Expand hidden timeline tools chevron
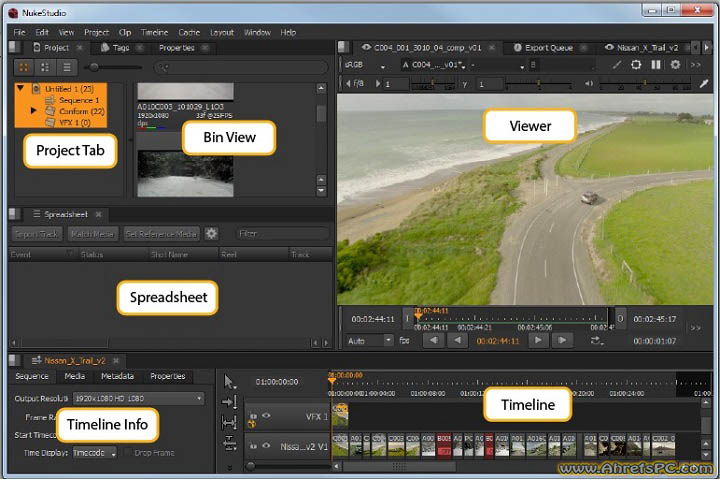Image resolution: width=720 pixels, height=480 pixels. pos(230,468)
